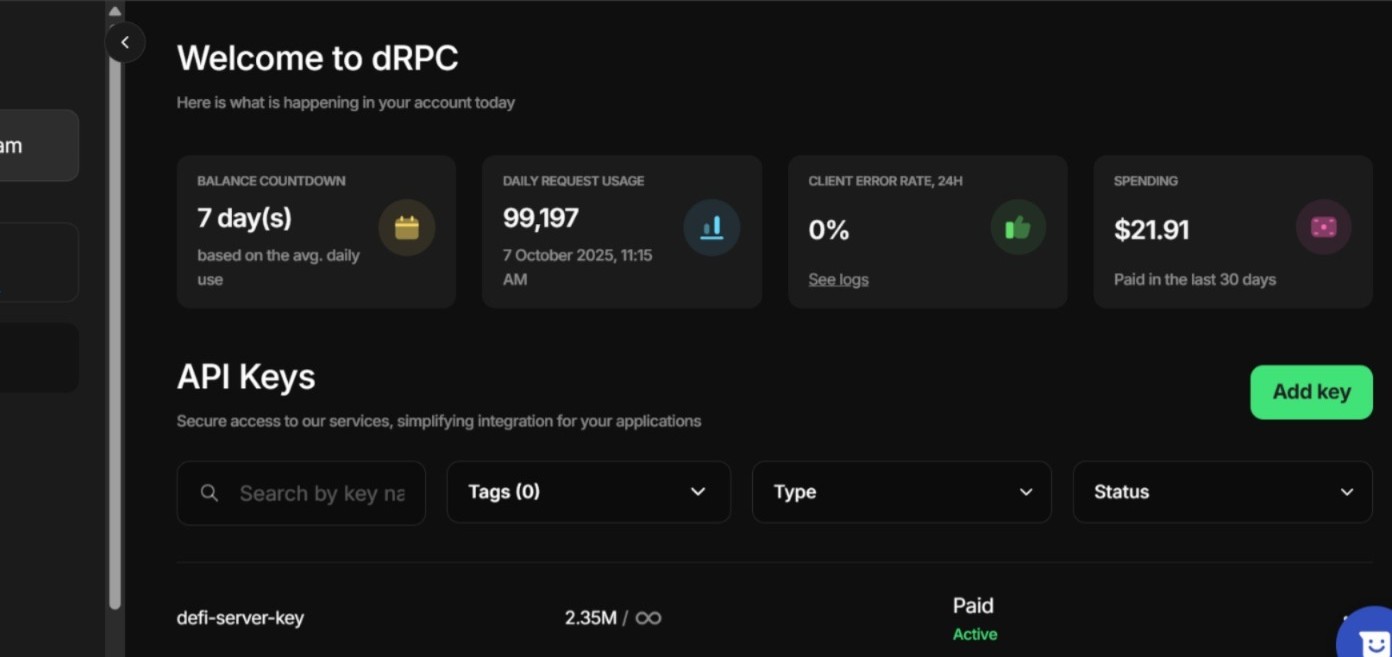
Task: Open the Status filter dropdown
Action: coord(1222,492)
